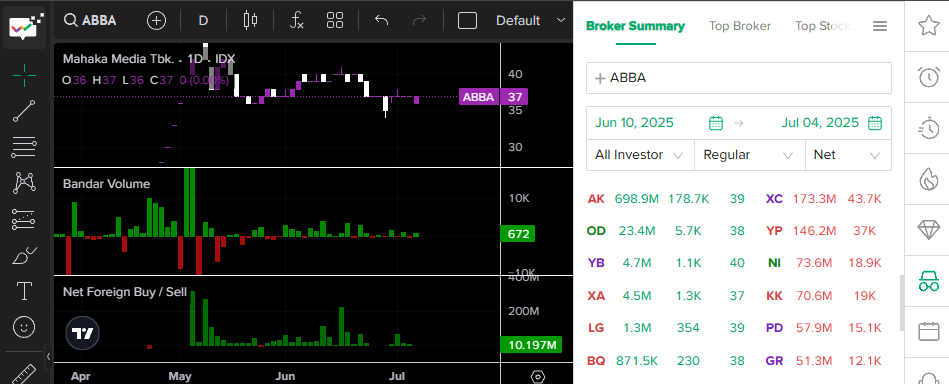Click the add symbol compare plus button
The image size is (949, 384).
click(156, 21)
